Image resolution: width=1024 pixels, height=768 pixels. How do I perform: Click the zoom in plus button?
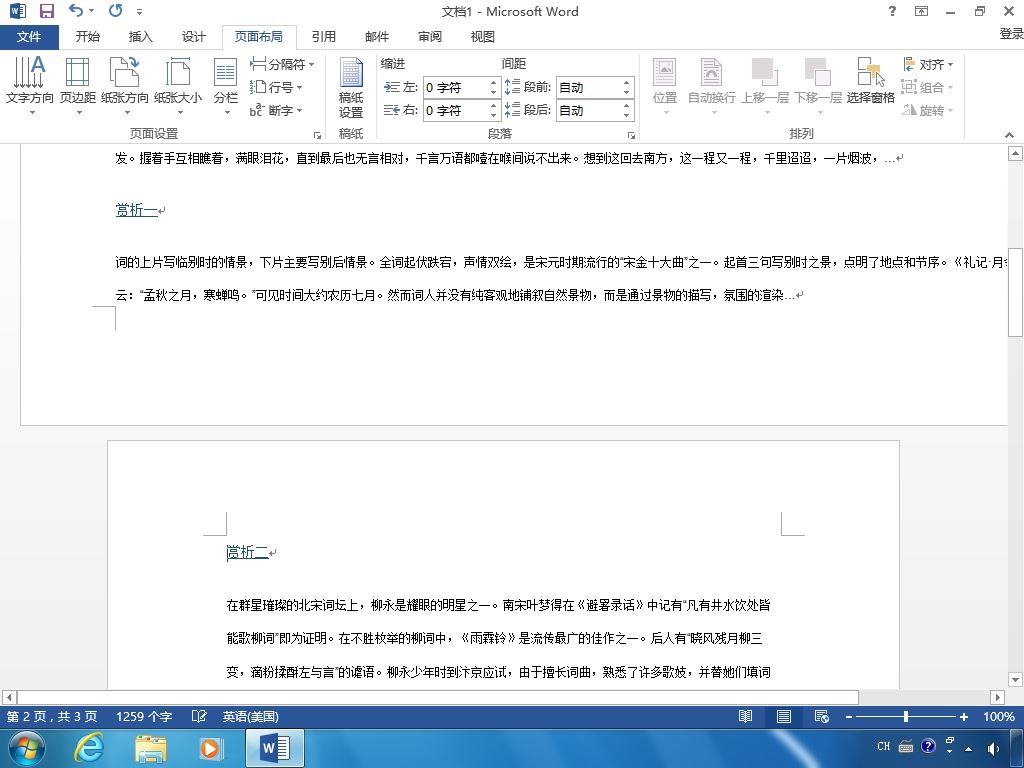coord(963,716)
